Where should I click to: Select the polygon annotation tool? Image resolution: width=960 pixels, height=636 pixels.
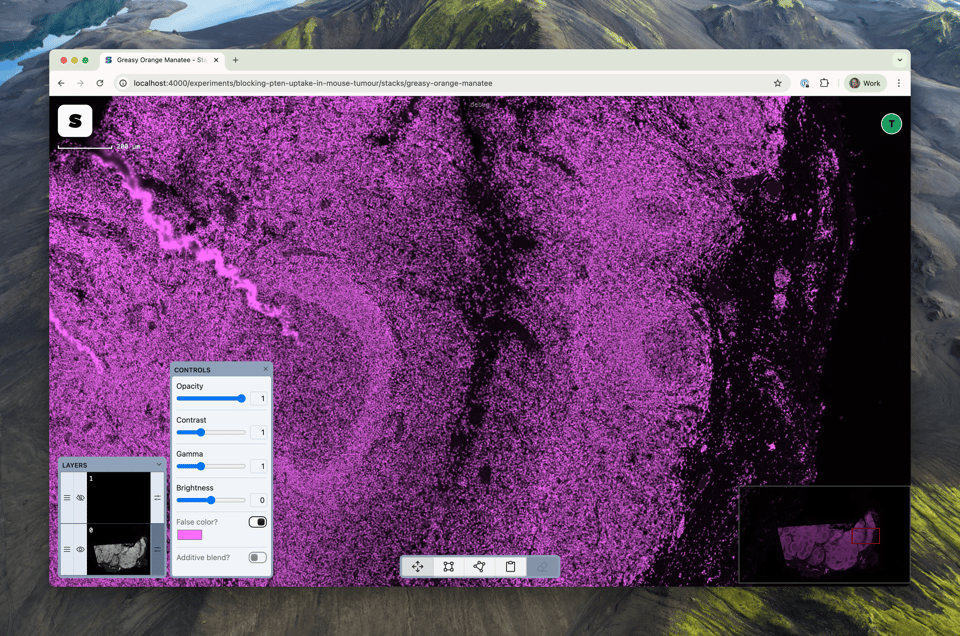(480, 567)
